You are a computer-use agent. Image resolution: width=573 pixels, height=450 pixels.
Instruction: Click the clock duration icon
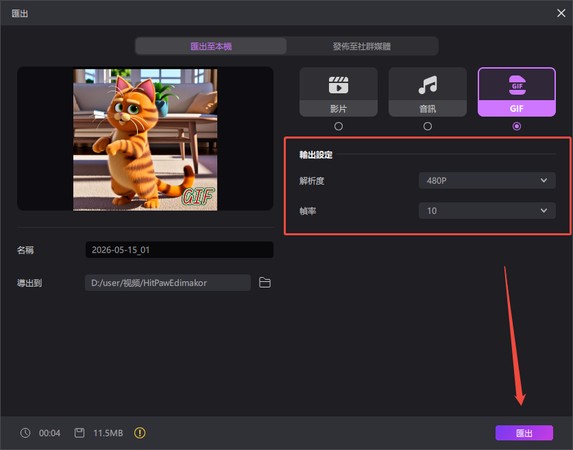point(25,433)
